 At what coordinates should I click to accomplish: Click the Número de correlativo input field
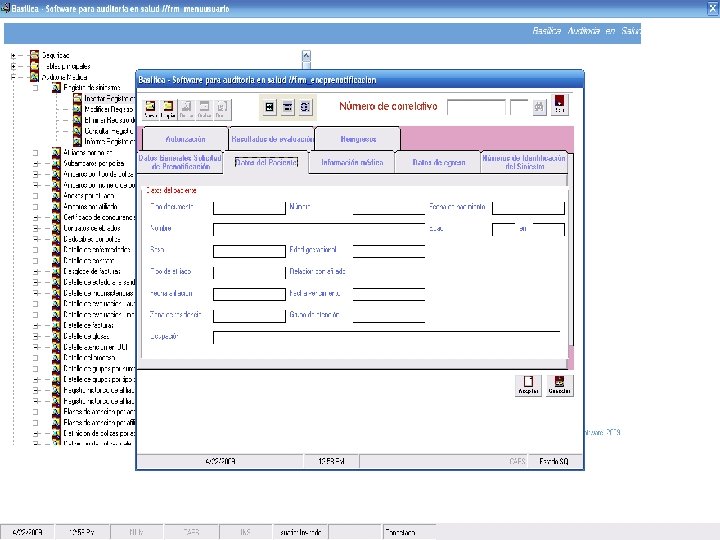(476, 107)
